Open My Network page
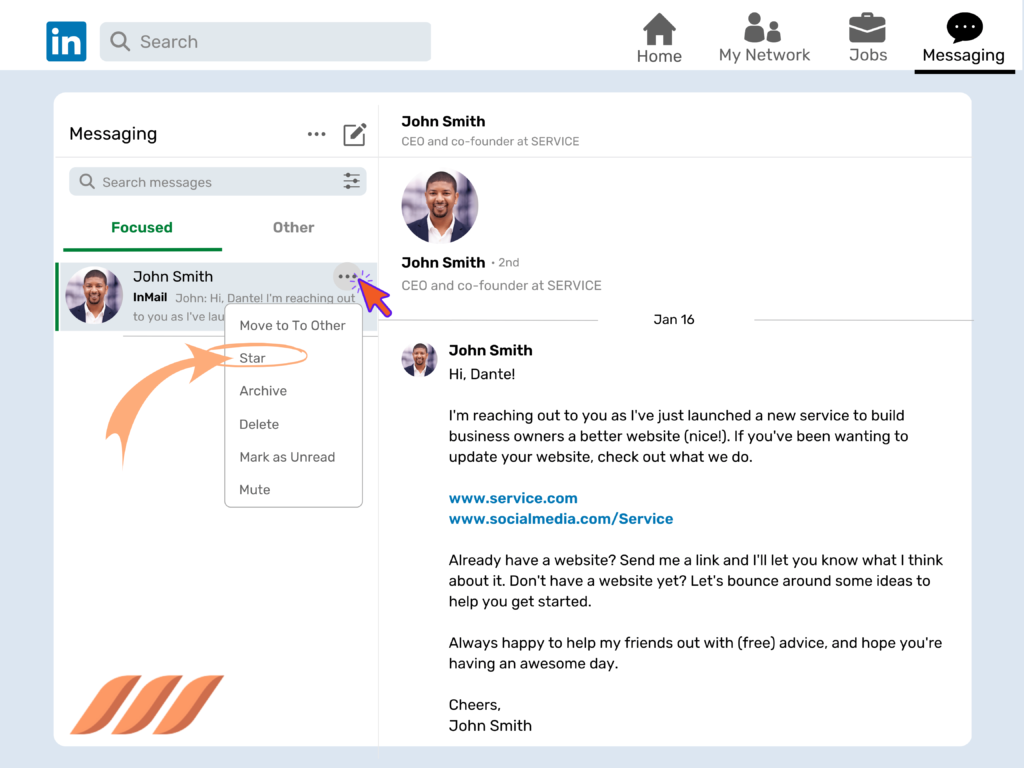This screenshot has width=1024, height=768. [x=764, y=39]
